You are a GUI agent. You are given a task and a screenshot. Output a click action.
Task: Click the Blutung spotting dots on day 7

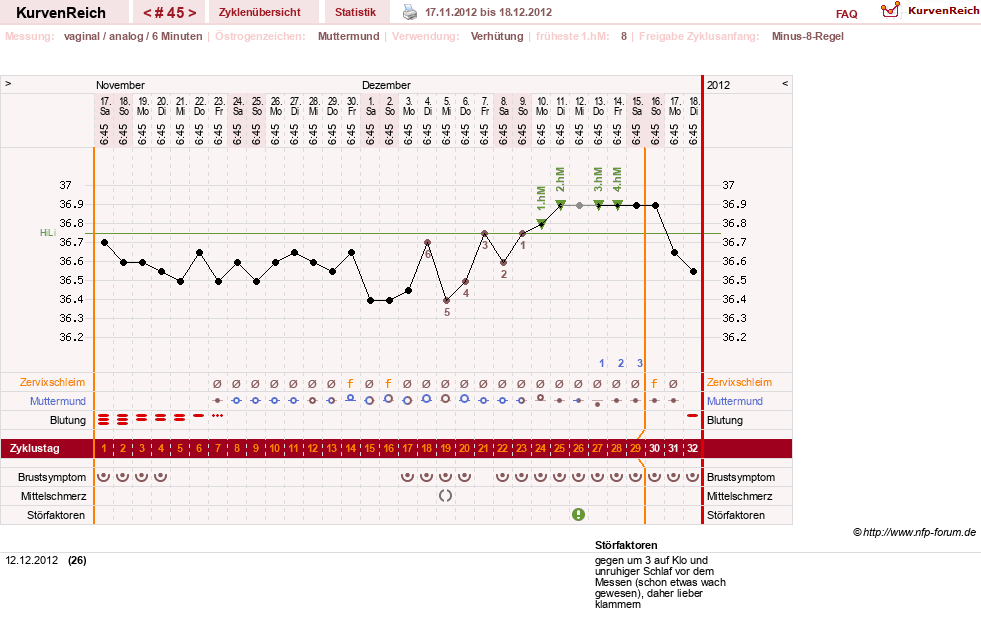(218, 415)
